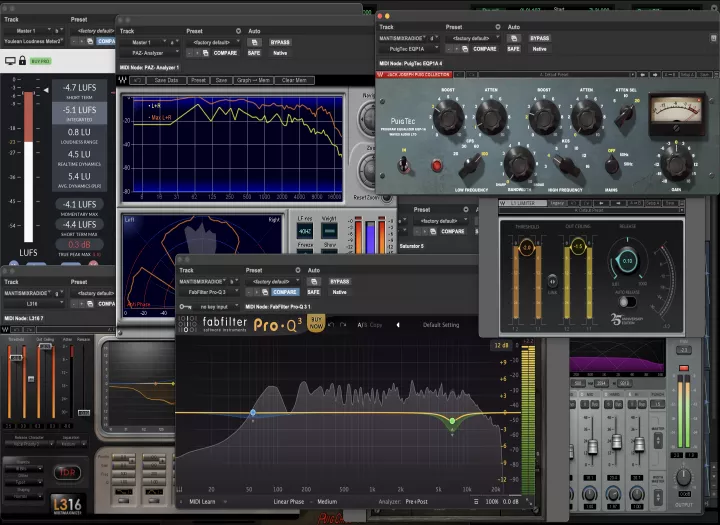
Task: Click the Auto plugin automation icon in PAZ-Analyzer window
Action: [254, 42]
